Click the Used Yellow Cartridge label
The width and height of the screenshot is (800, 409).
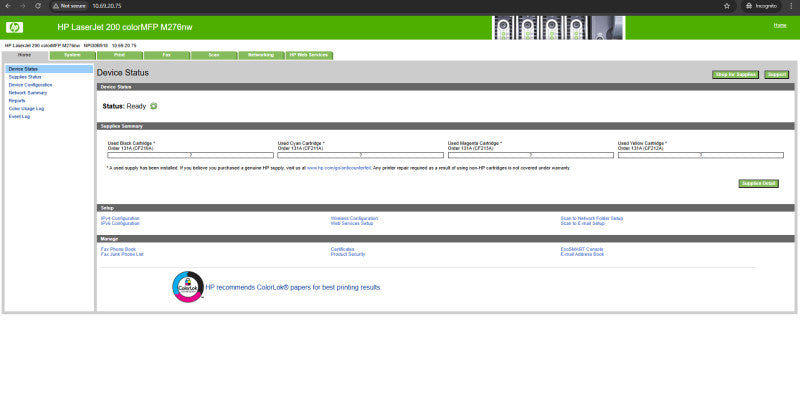tap(642, 143)
